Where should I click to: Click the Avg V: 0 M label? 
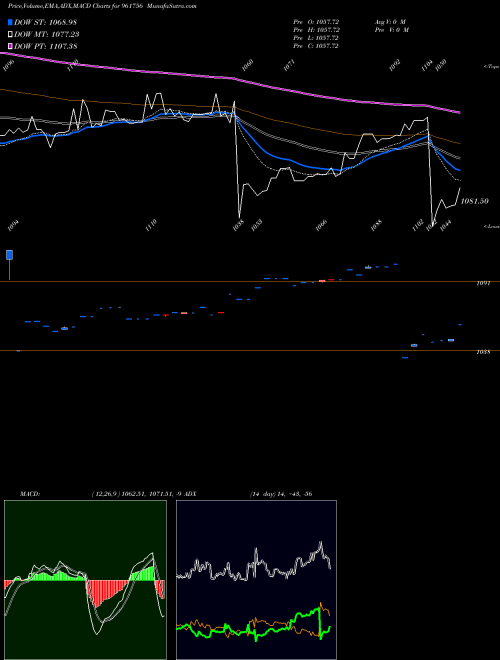[x=390, y=22]
